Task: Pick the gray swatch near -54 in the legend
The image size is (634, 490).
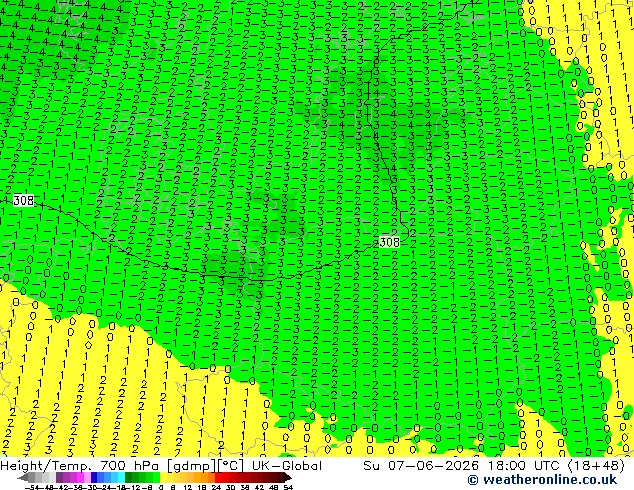Action: tap(32, 477)
